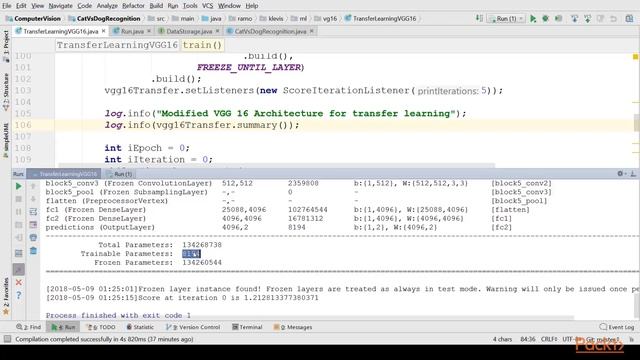Click the highlighted Trainable Parameters value
The image size is (640, 360).
[x=191, y=254]
